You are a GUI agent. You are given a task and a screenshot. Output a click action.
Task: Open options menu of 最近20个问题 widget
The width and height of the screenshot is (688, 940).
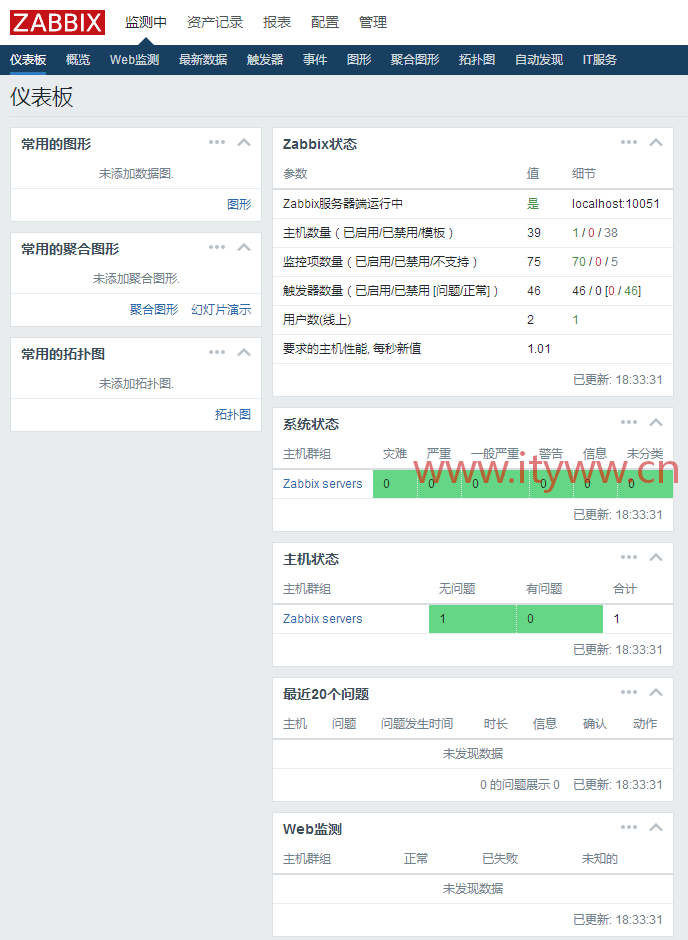click(629, 692)
